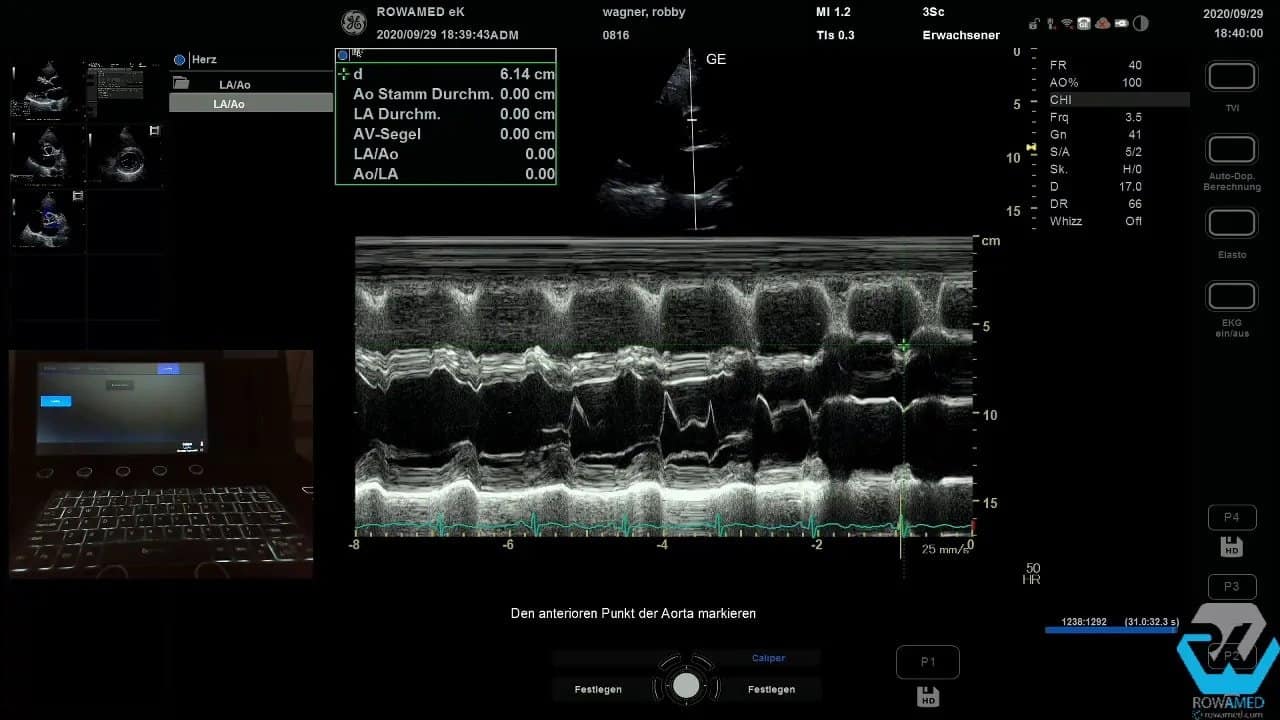
Task: Click the HD save icon below the P4 button
Action: click(1230, 547)
